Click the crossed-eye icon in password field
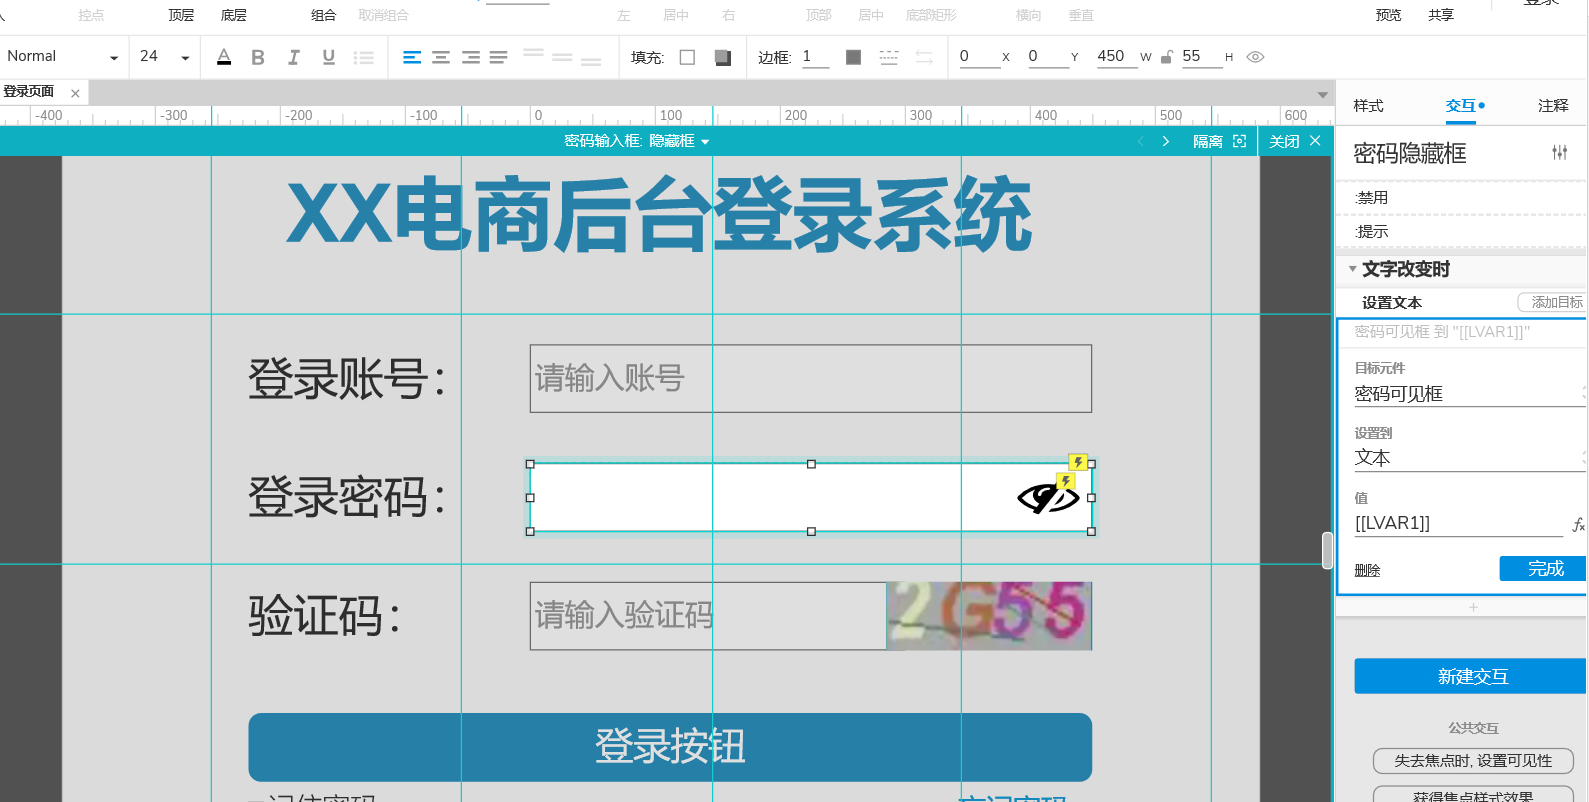1589x802 pixels. pyautogui.click(x=1047, y=497)
